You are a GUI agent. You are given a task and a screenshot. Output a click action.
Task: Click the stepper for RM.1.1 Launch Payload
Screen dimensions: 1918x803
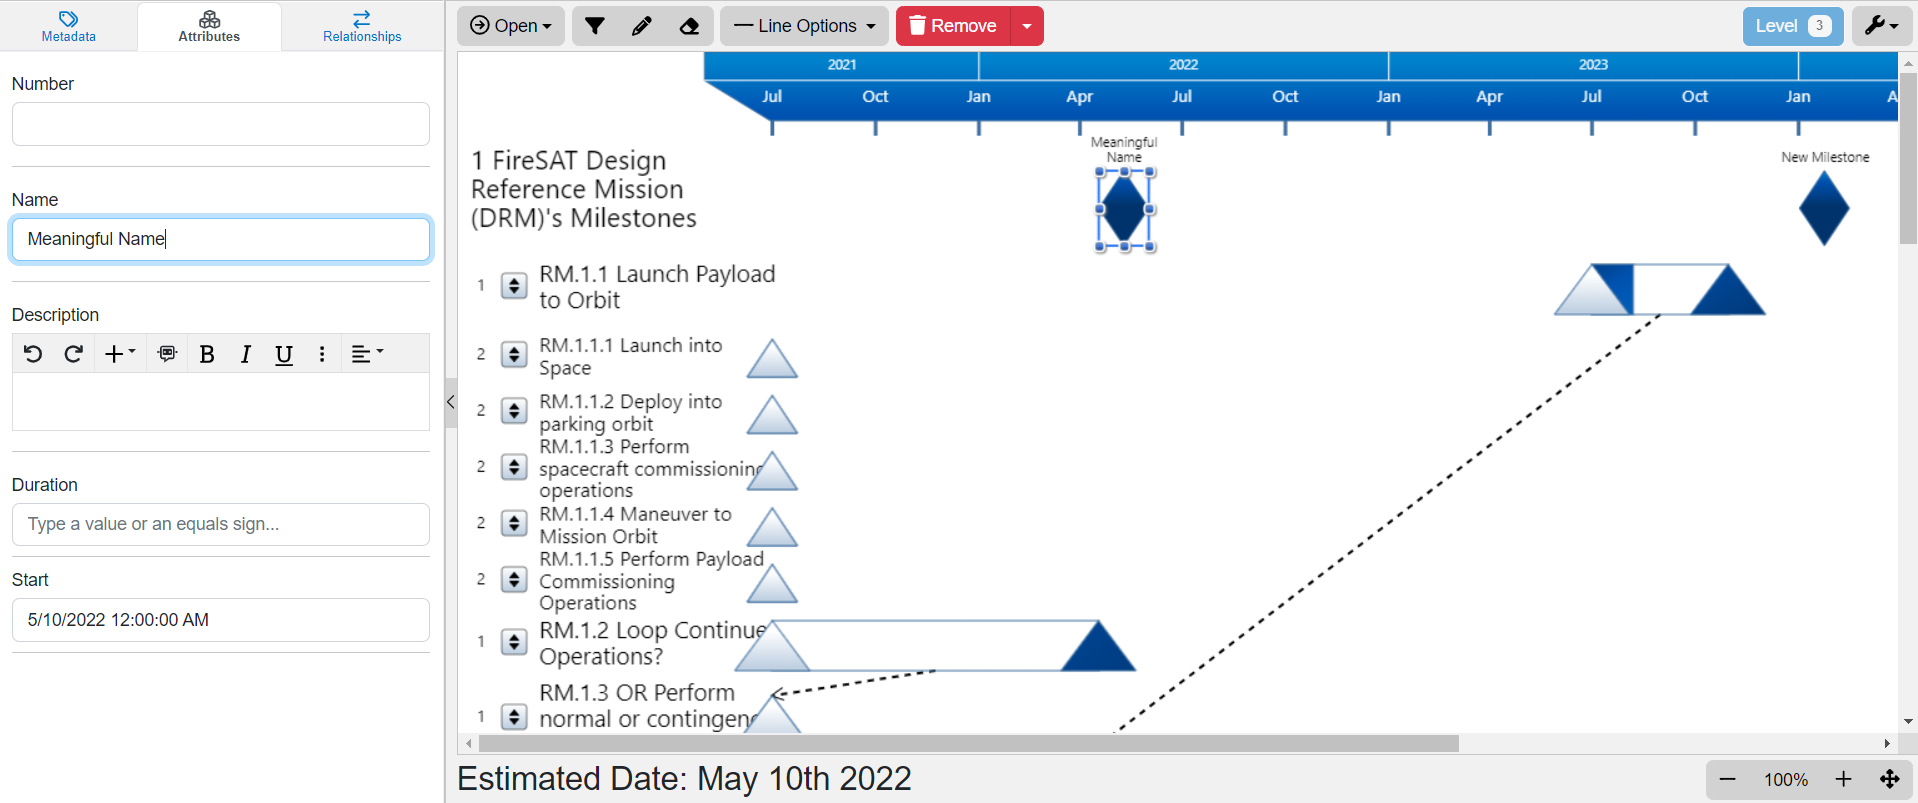(514, 286)
